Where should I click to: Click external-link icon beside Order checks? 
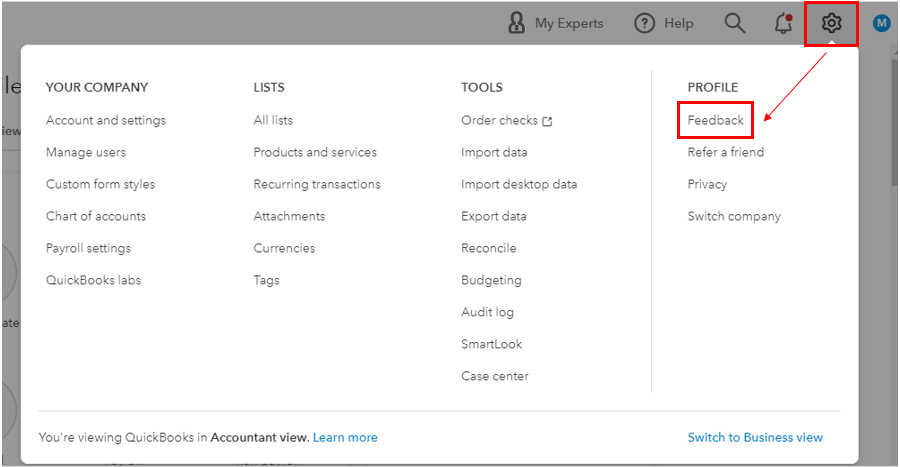[547, 121]
